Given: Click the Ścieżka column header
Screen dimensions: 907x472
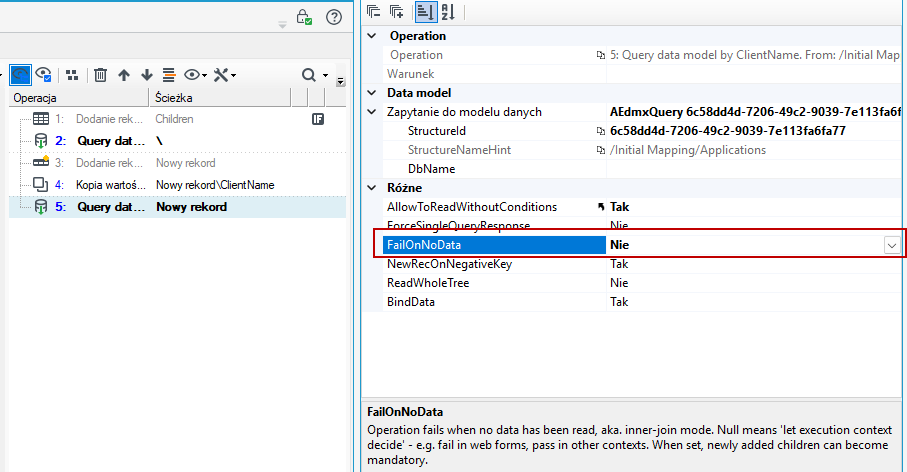Looking at the screenshot, I should click(x=220, y=98).
